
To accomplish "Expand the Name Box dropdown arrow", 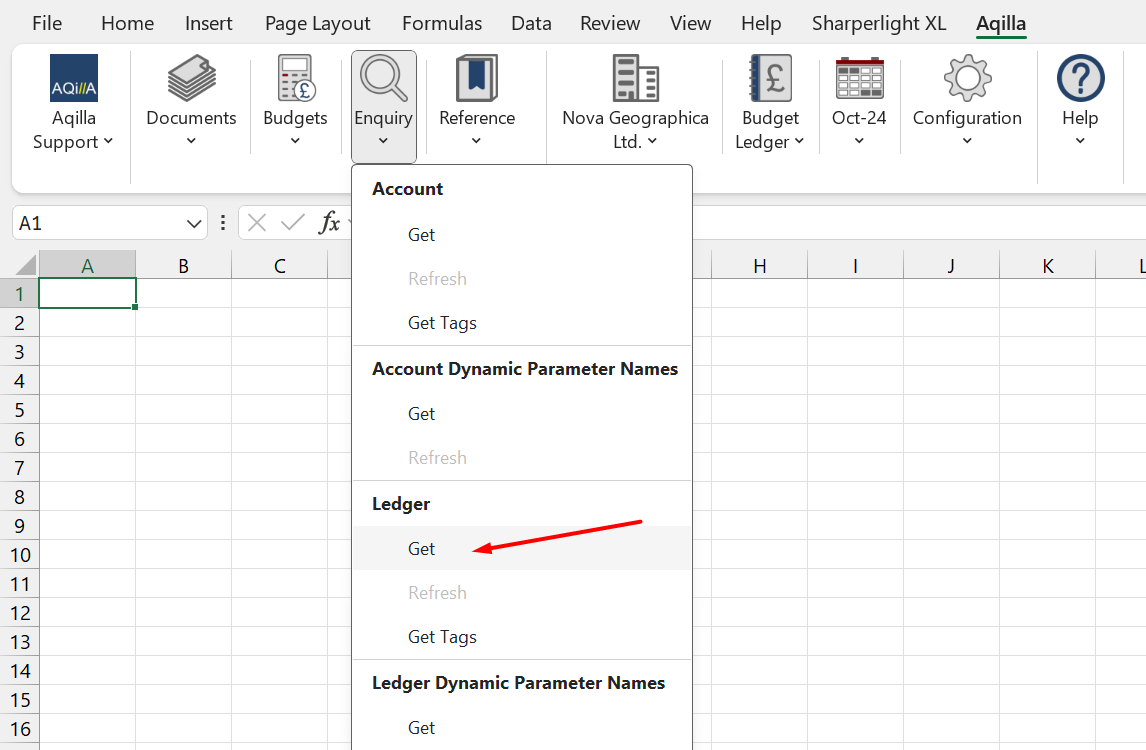I will (x=194, y=223).
